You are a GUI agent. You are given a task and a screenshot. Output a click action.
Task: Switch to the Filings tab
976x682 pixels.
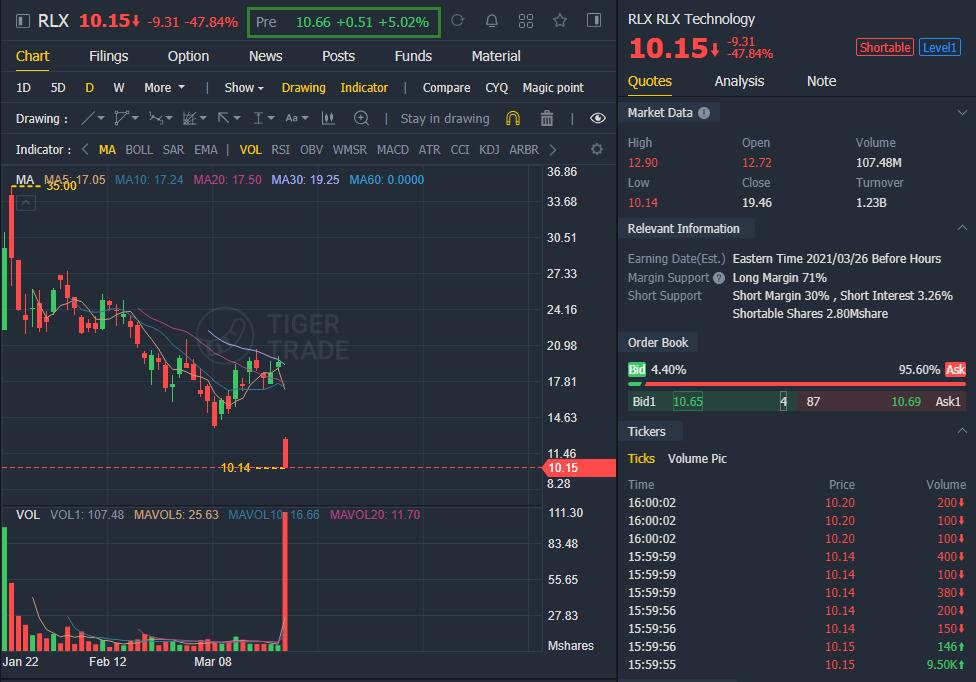[x=108, y=56]
